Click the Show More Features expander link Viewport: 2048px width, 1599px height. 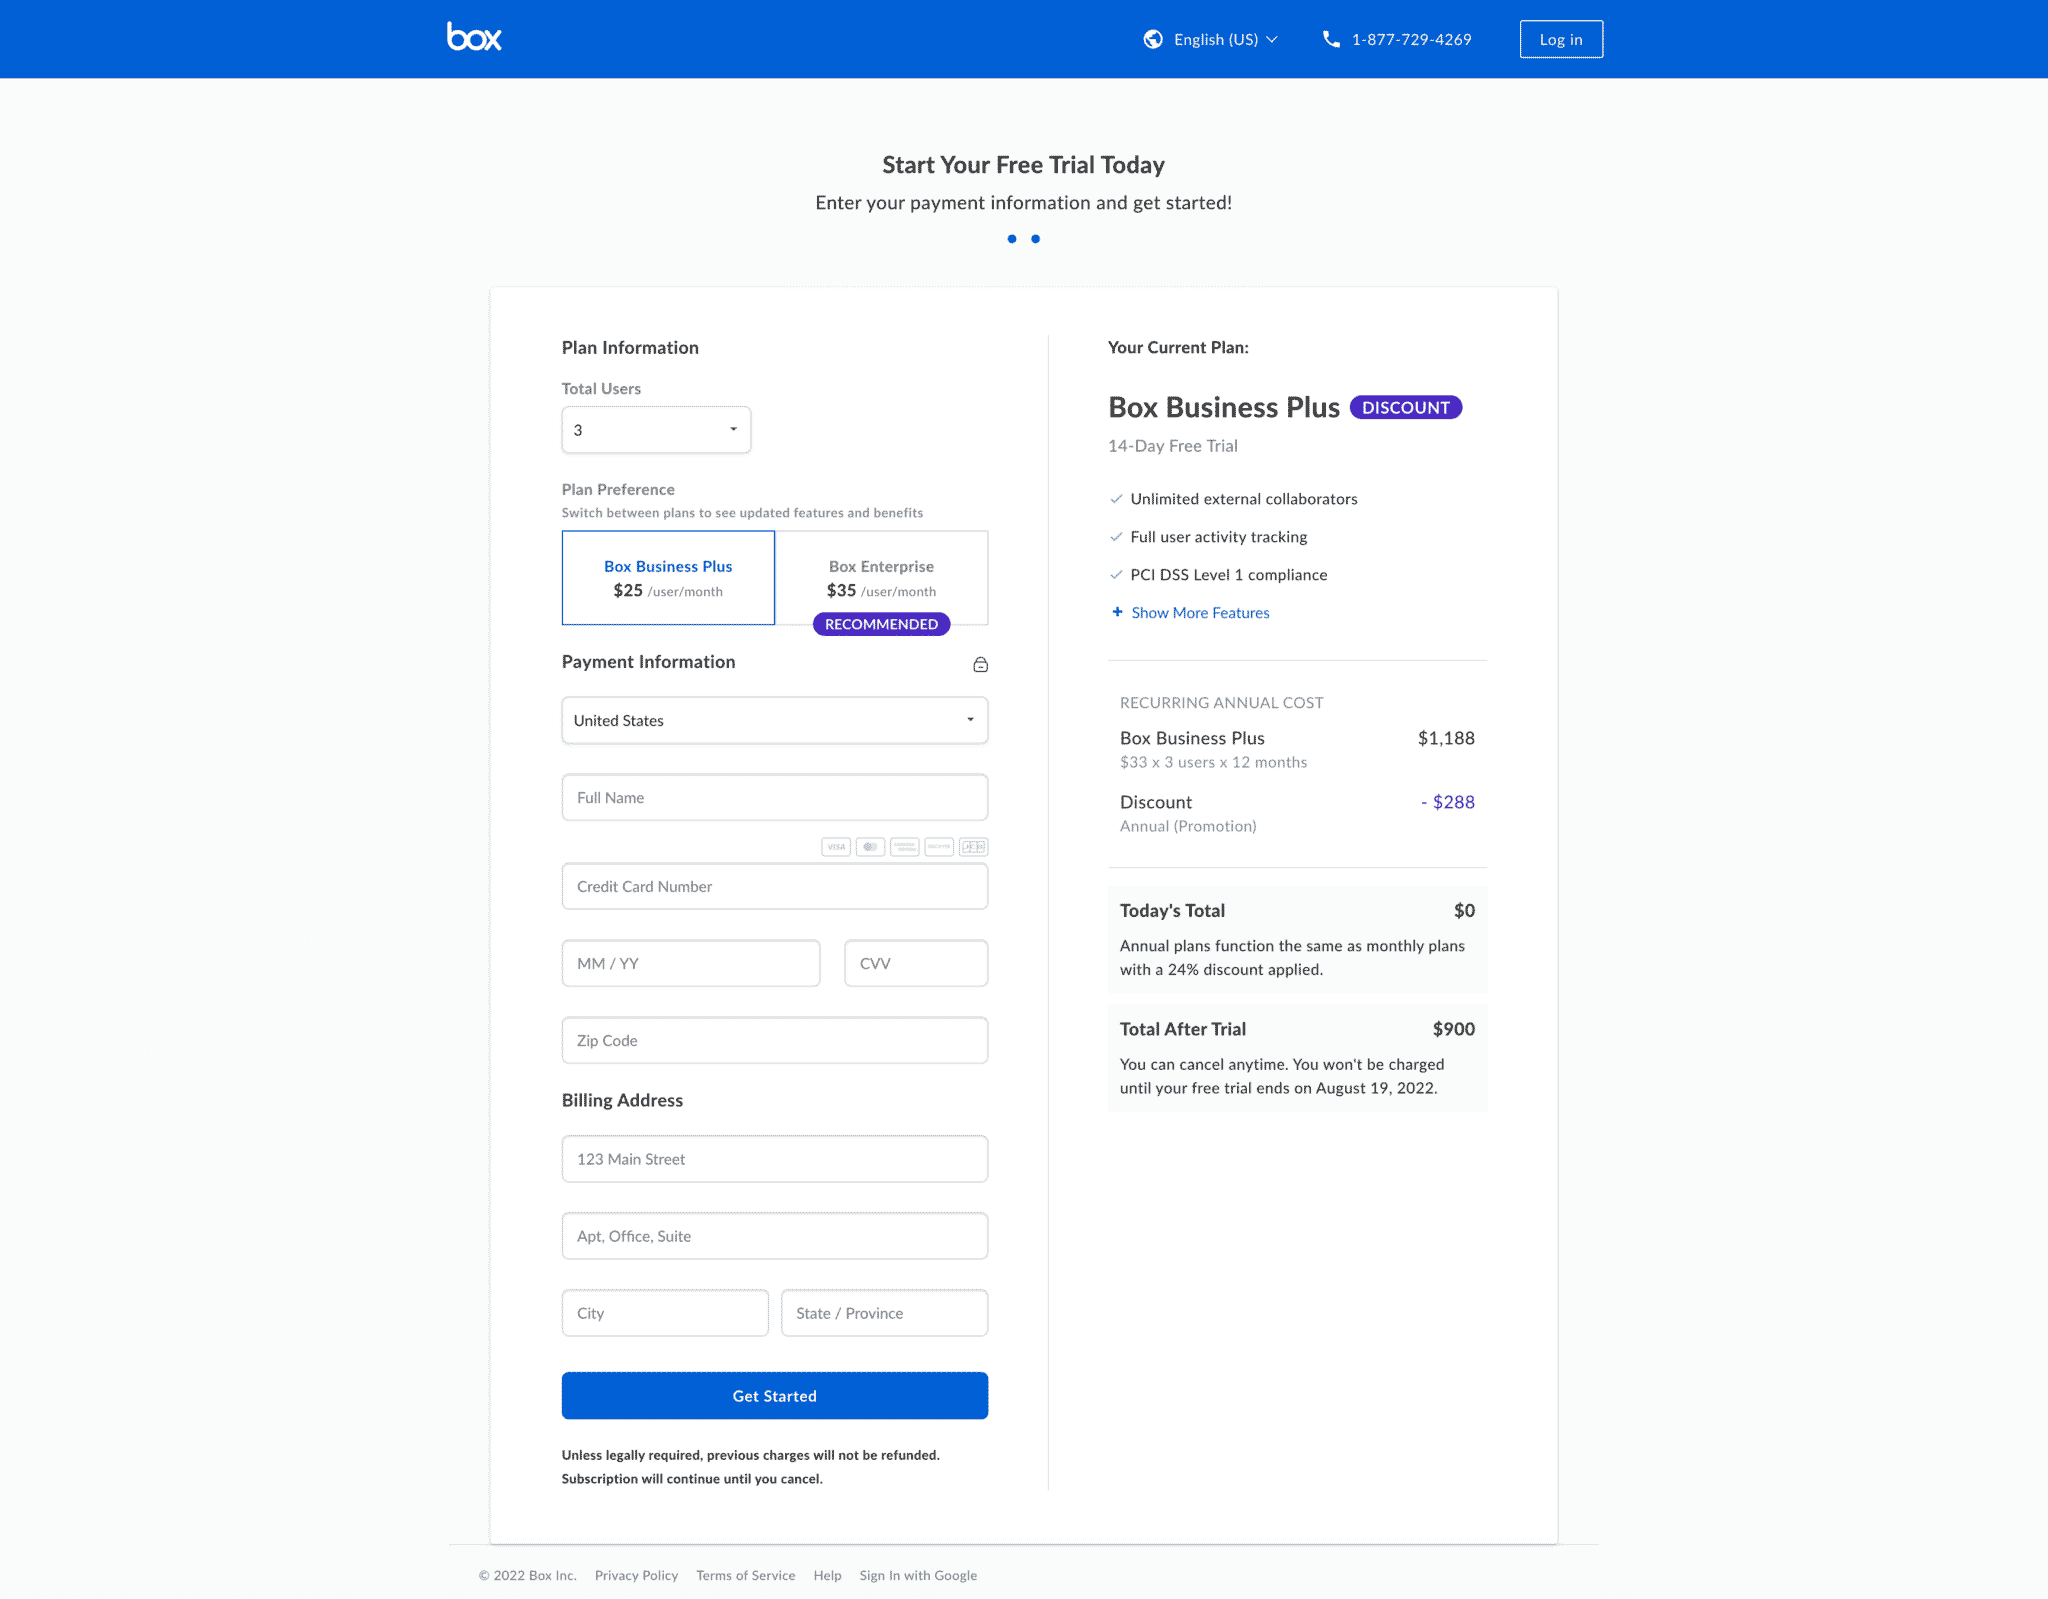(1190, 612)
